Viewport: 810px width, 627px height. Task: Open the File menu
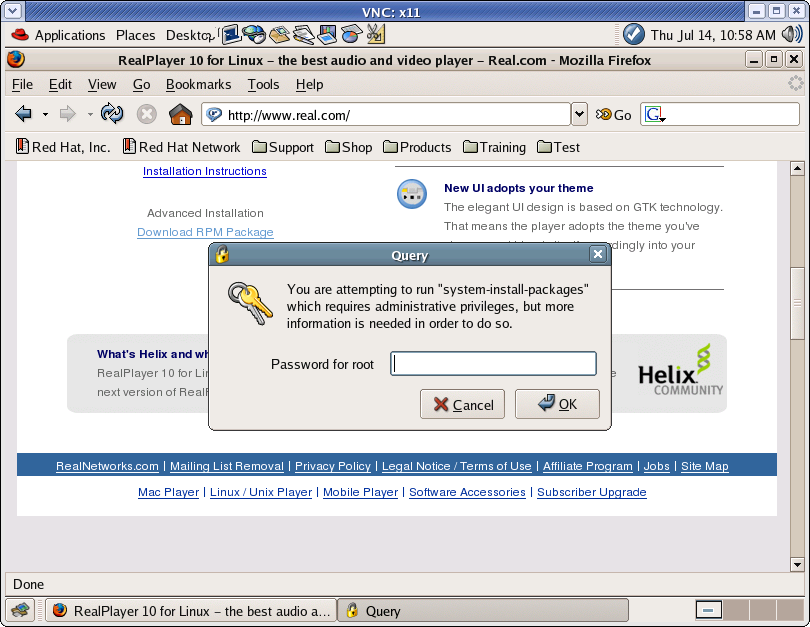tap(22, 84)
